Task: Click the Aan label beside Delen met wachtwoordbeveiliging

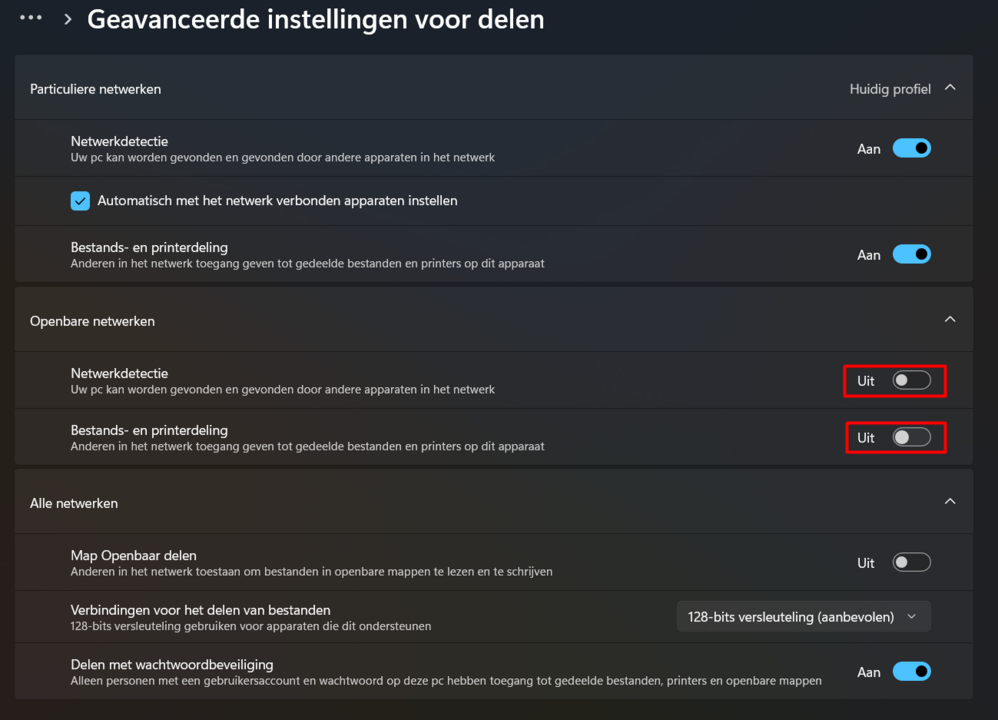Action: [867, 671]
